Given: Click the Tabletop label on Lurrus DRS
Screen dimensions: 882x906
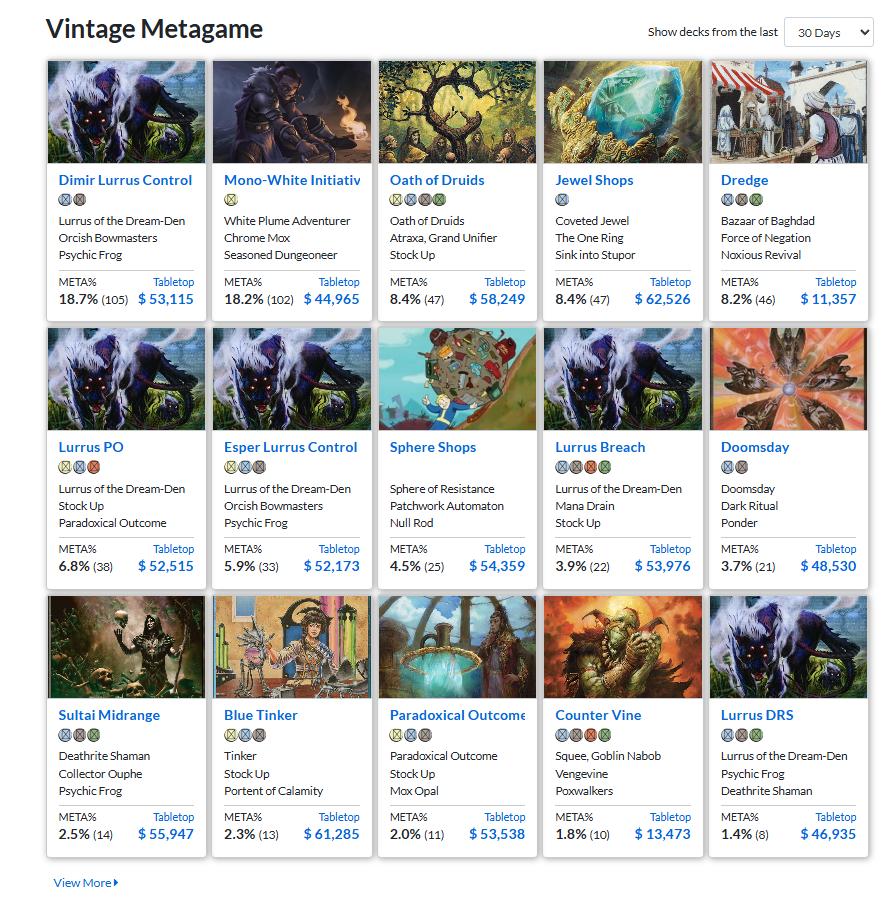Looking at the screenshot, I should (x=835, y=817).
